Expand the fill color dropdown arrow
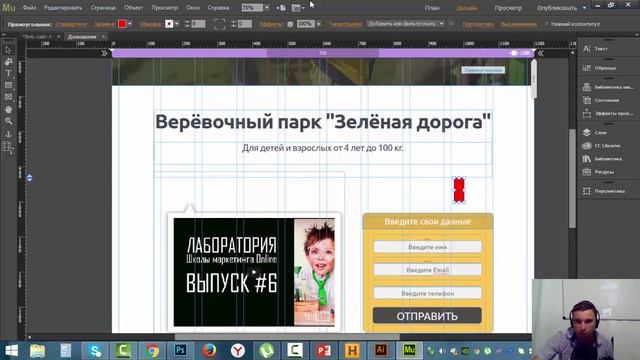The height and width of the screenshot is (360, 640). click(x=130, y=24)
